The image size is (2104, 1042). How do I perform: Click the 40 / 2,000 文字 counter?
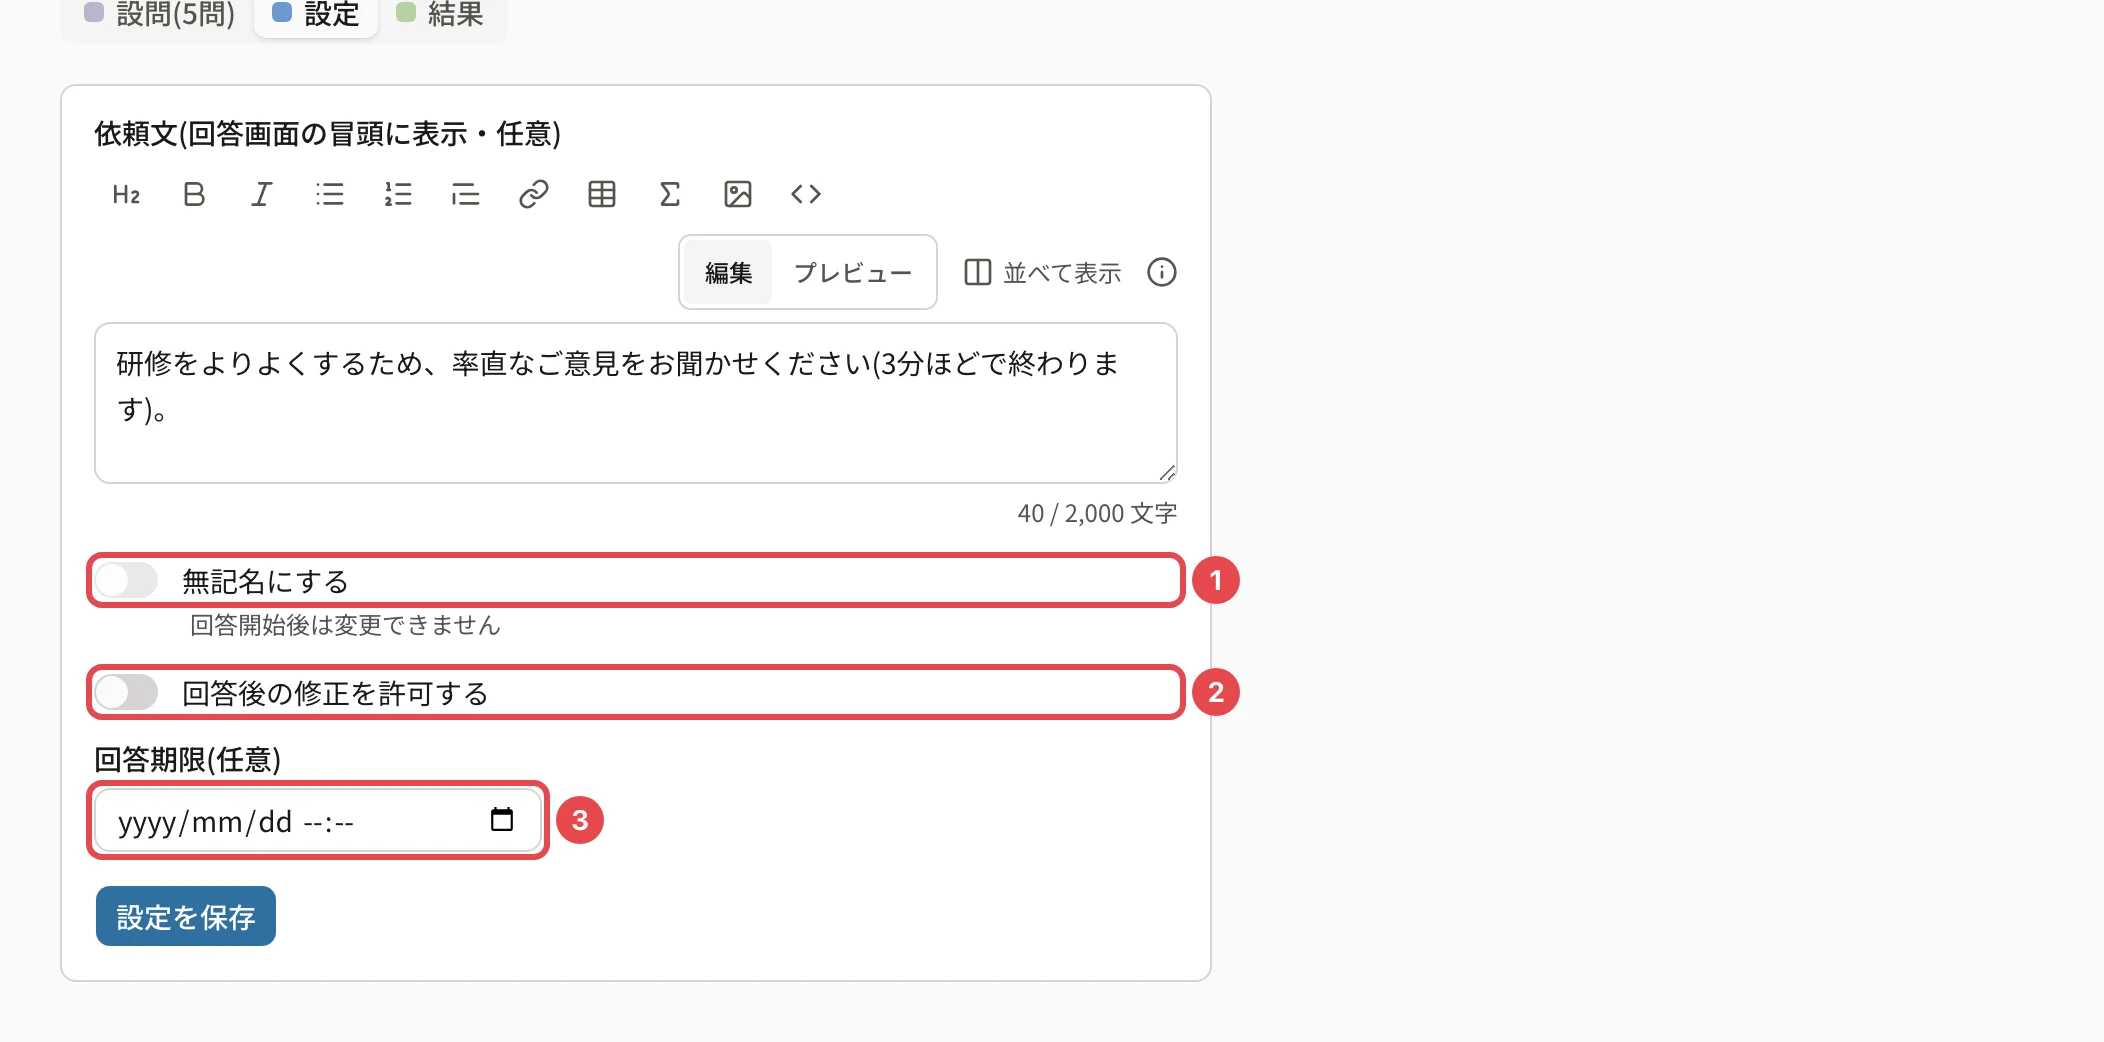(x=1097, y=513)
